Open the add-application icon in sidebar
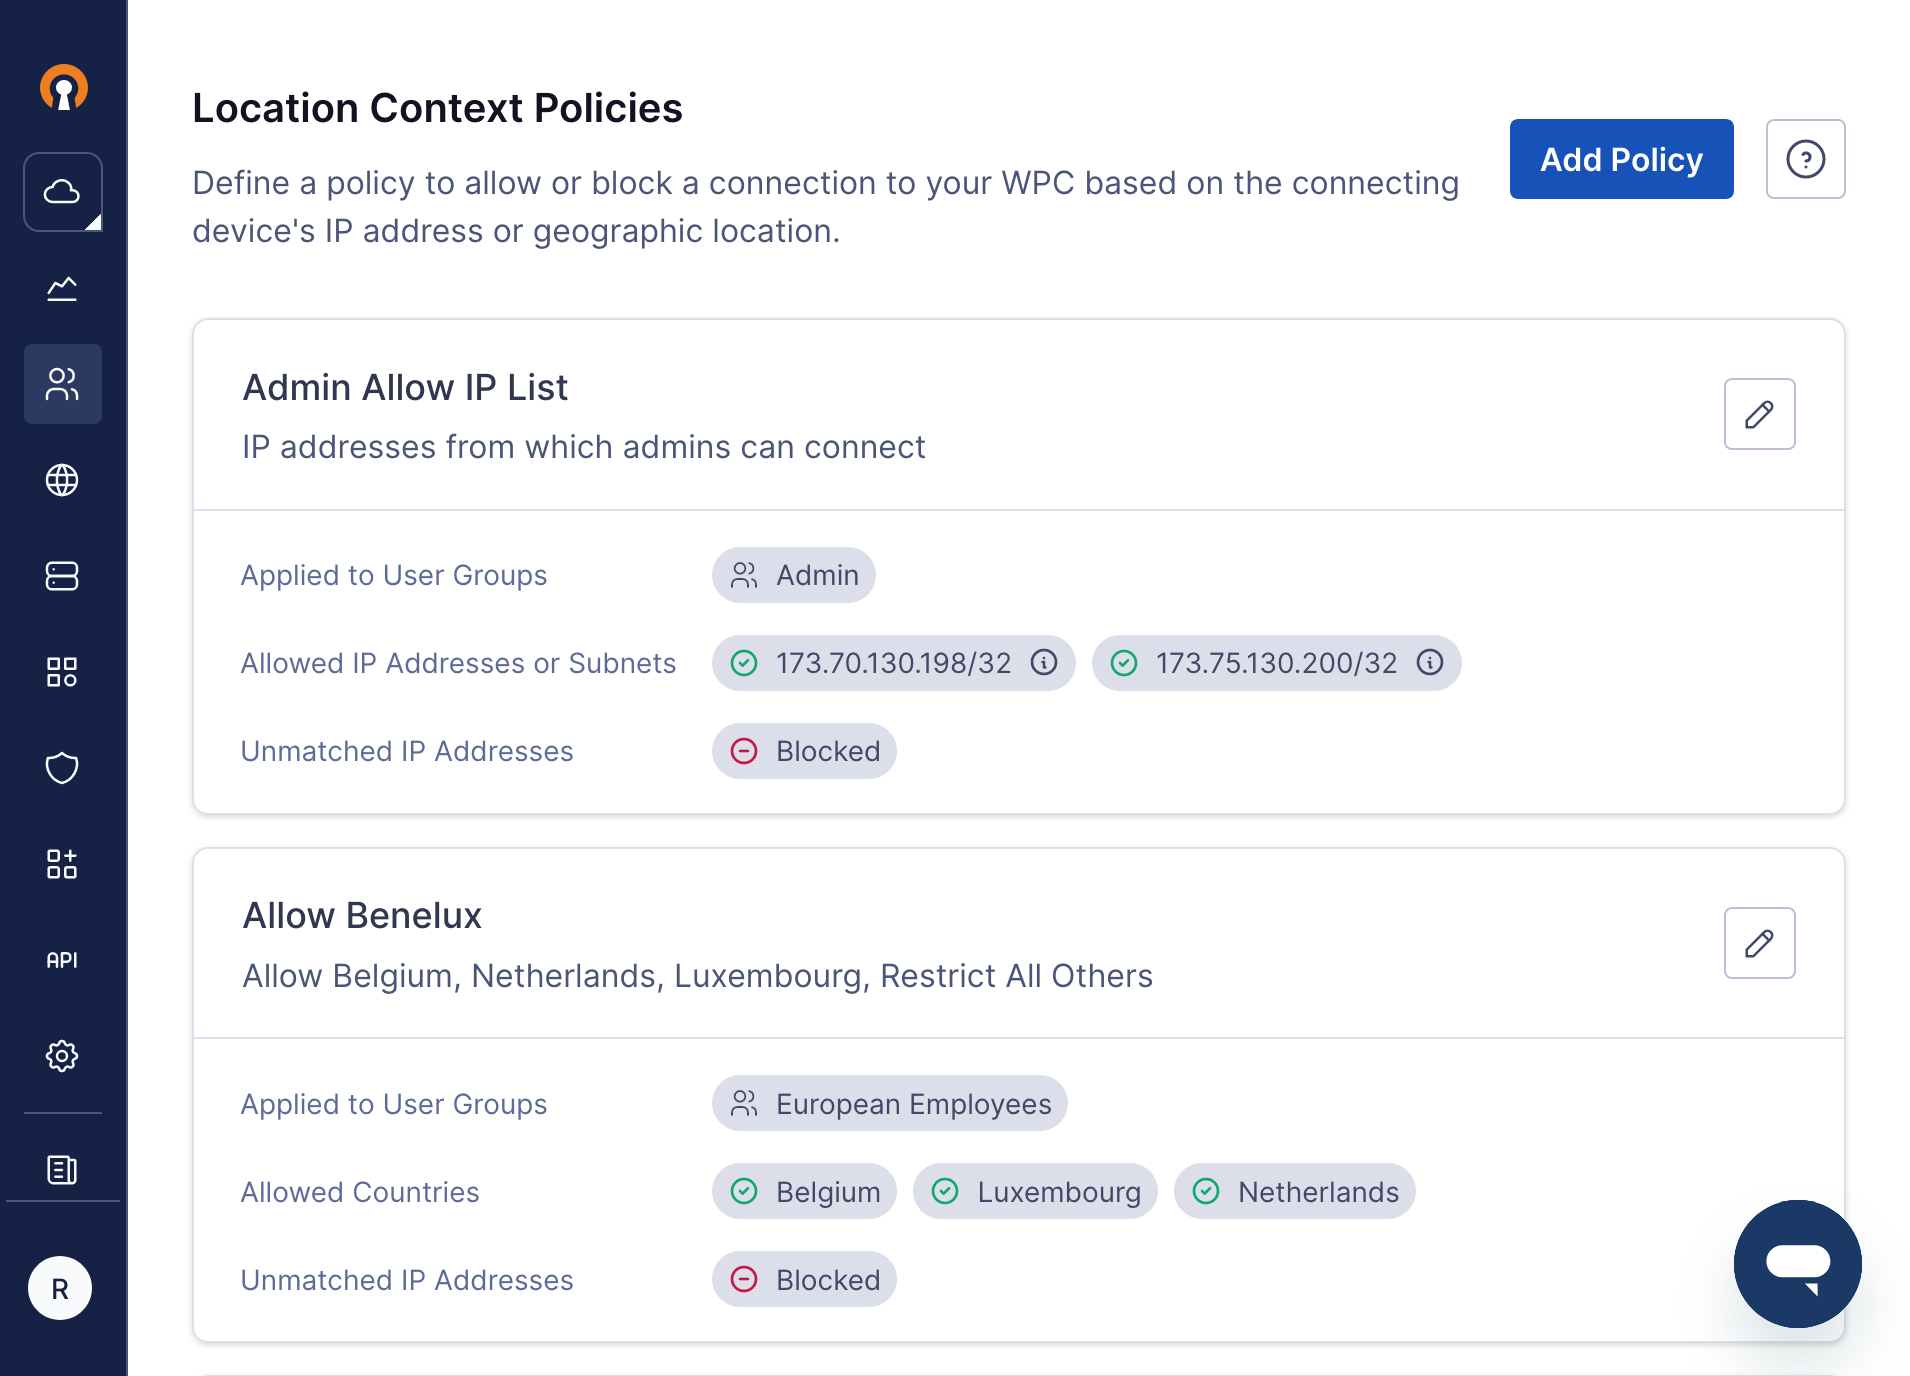1910x1376 pixels. (x=62, y=864)
